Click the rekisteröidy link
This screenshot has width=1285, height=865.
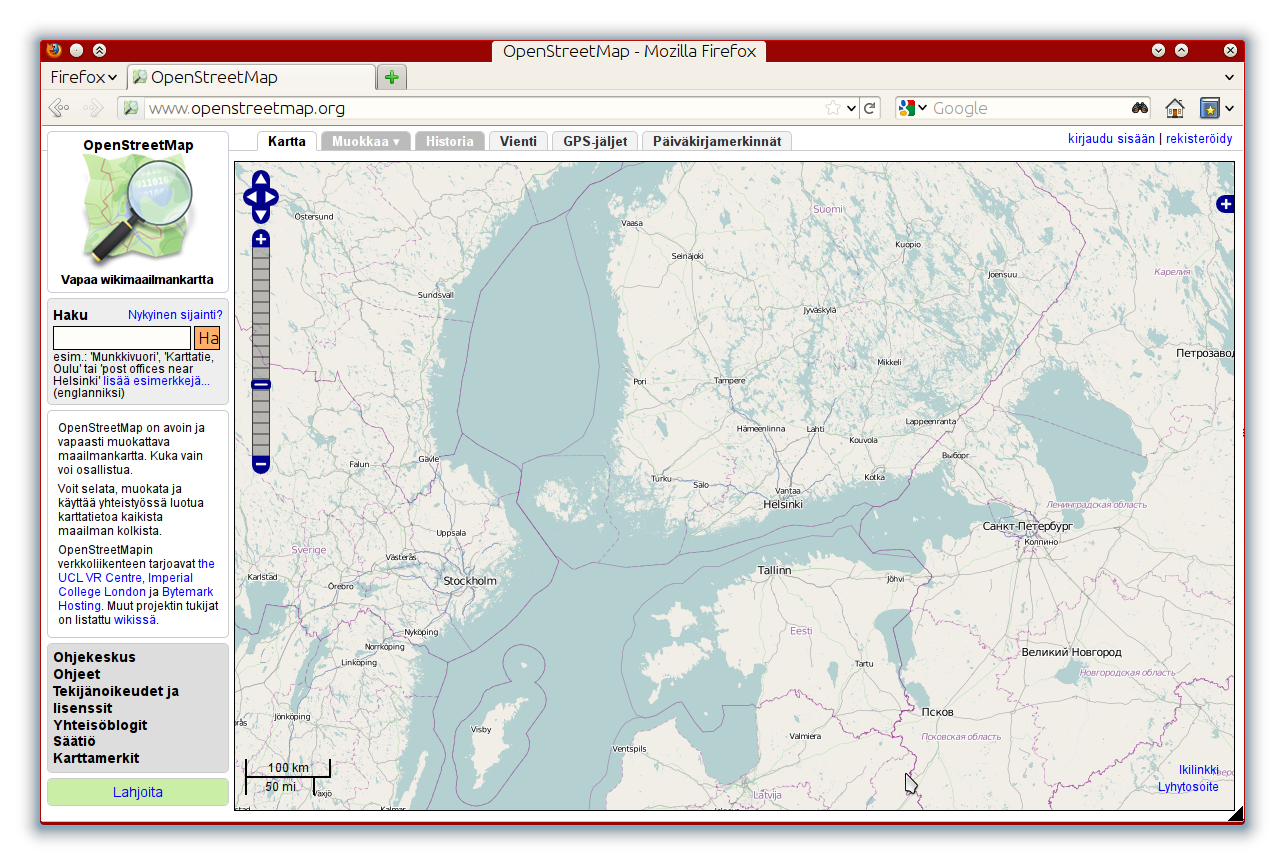click(1199, 139)
